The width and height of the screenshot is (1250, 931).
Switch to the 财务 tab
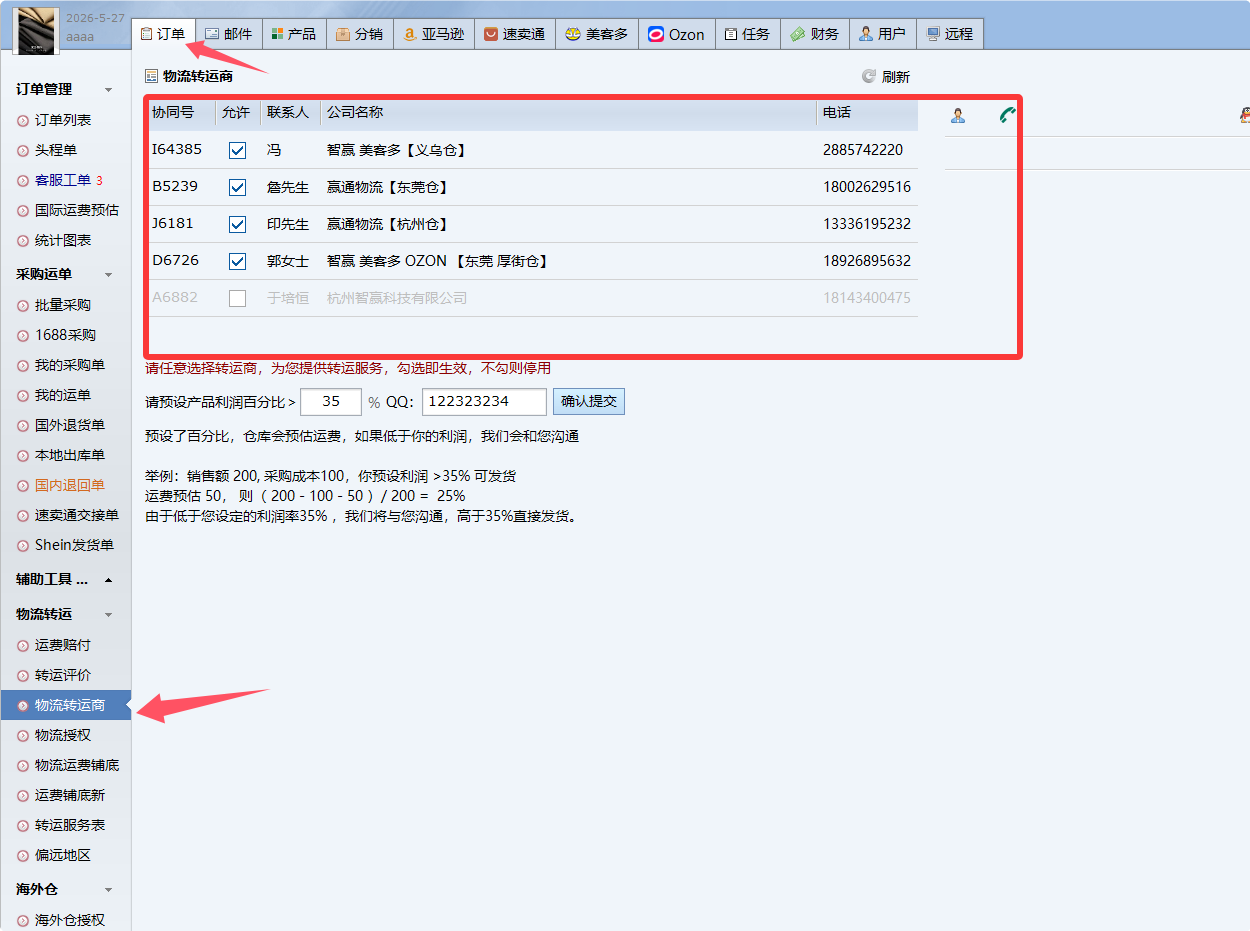tap(815, 34)
